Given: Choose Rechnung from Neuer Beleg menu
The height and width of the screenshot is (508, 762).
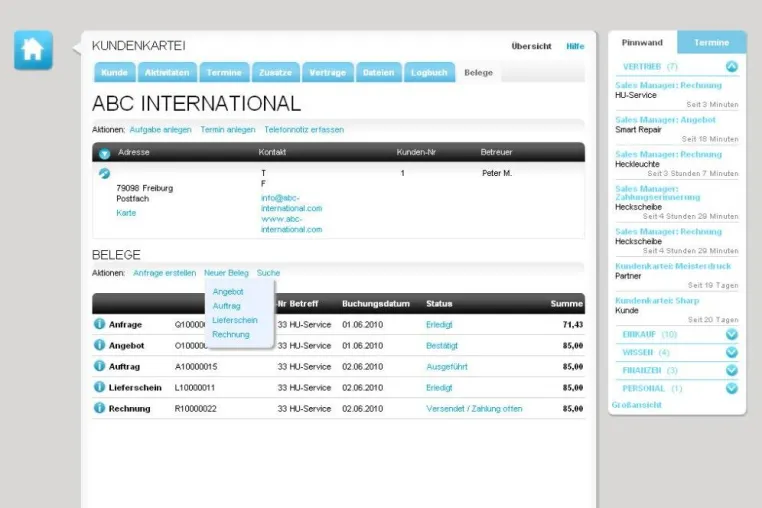Looking at the screenshot, I should (231, 334).
